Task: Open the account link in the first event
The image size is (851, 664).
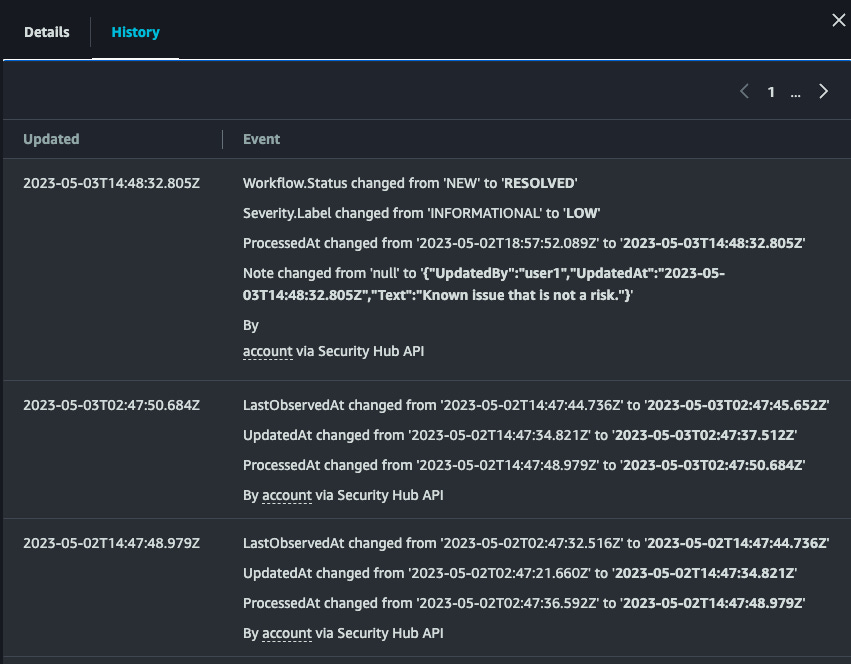Action: pos(267,351)
